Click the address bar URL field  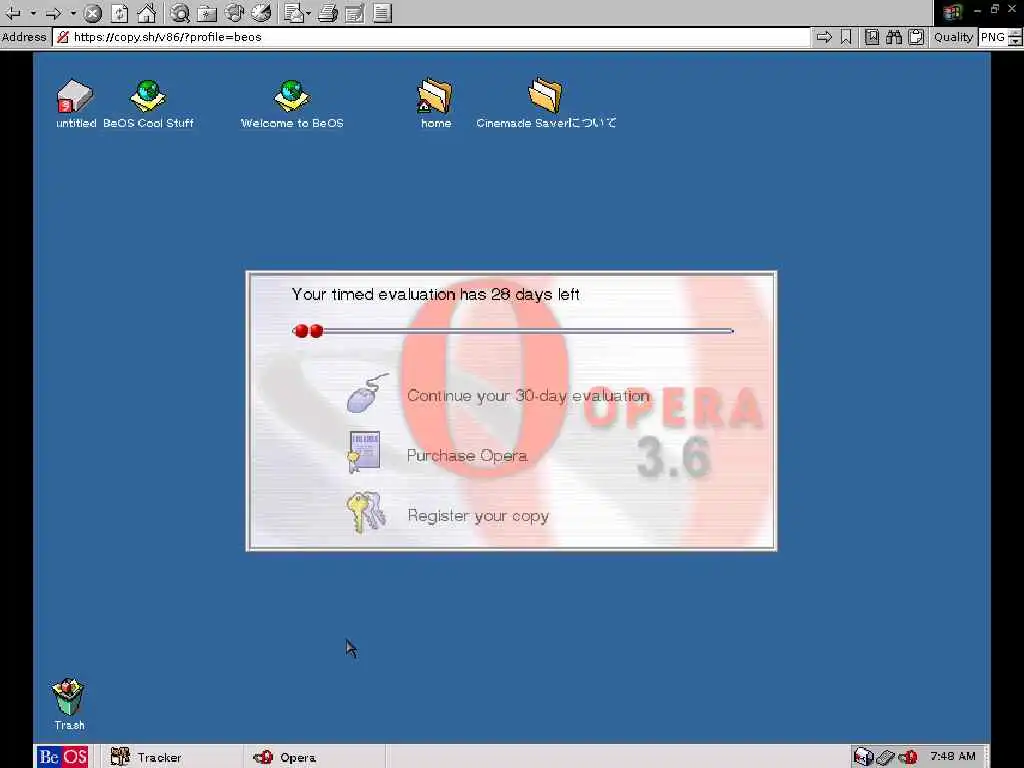pos(431,37)
